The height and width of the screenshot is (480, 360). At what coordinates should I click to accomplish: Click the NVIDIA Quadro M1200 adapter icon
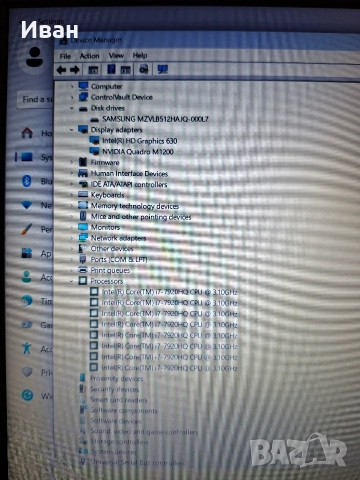[95, 152]
